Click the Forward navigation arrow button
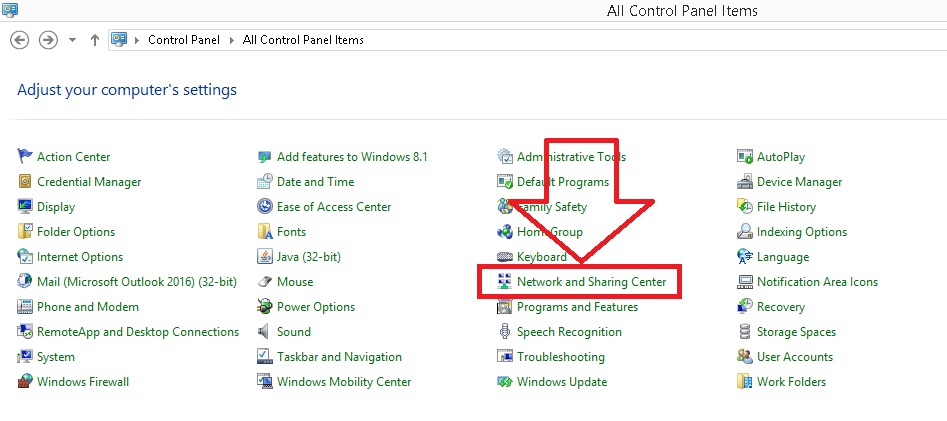 48,40
